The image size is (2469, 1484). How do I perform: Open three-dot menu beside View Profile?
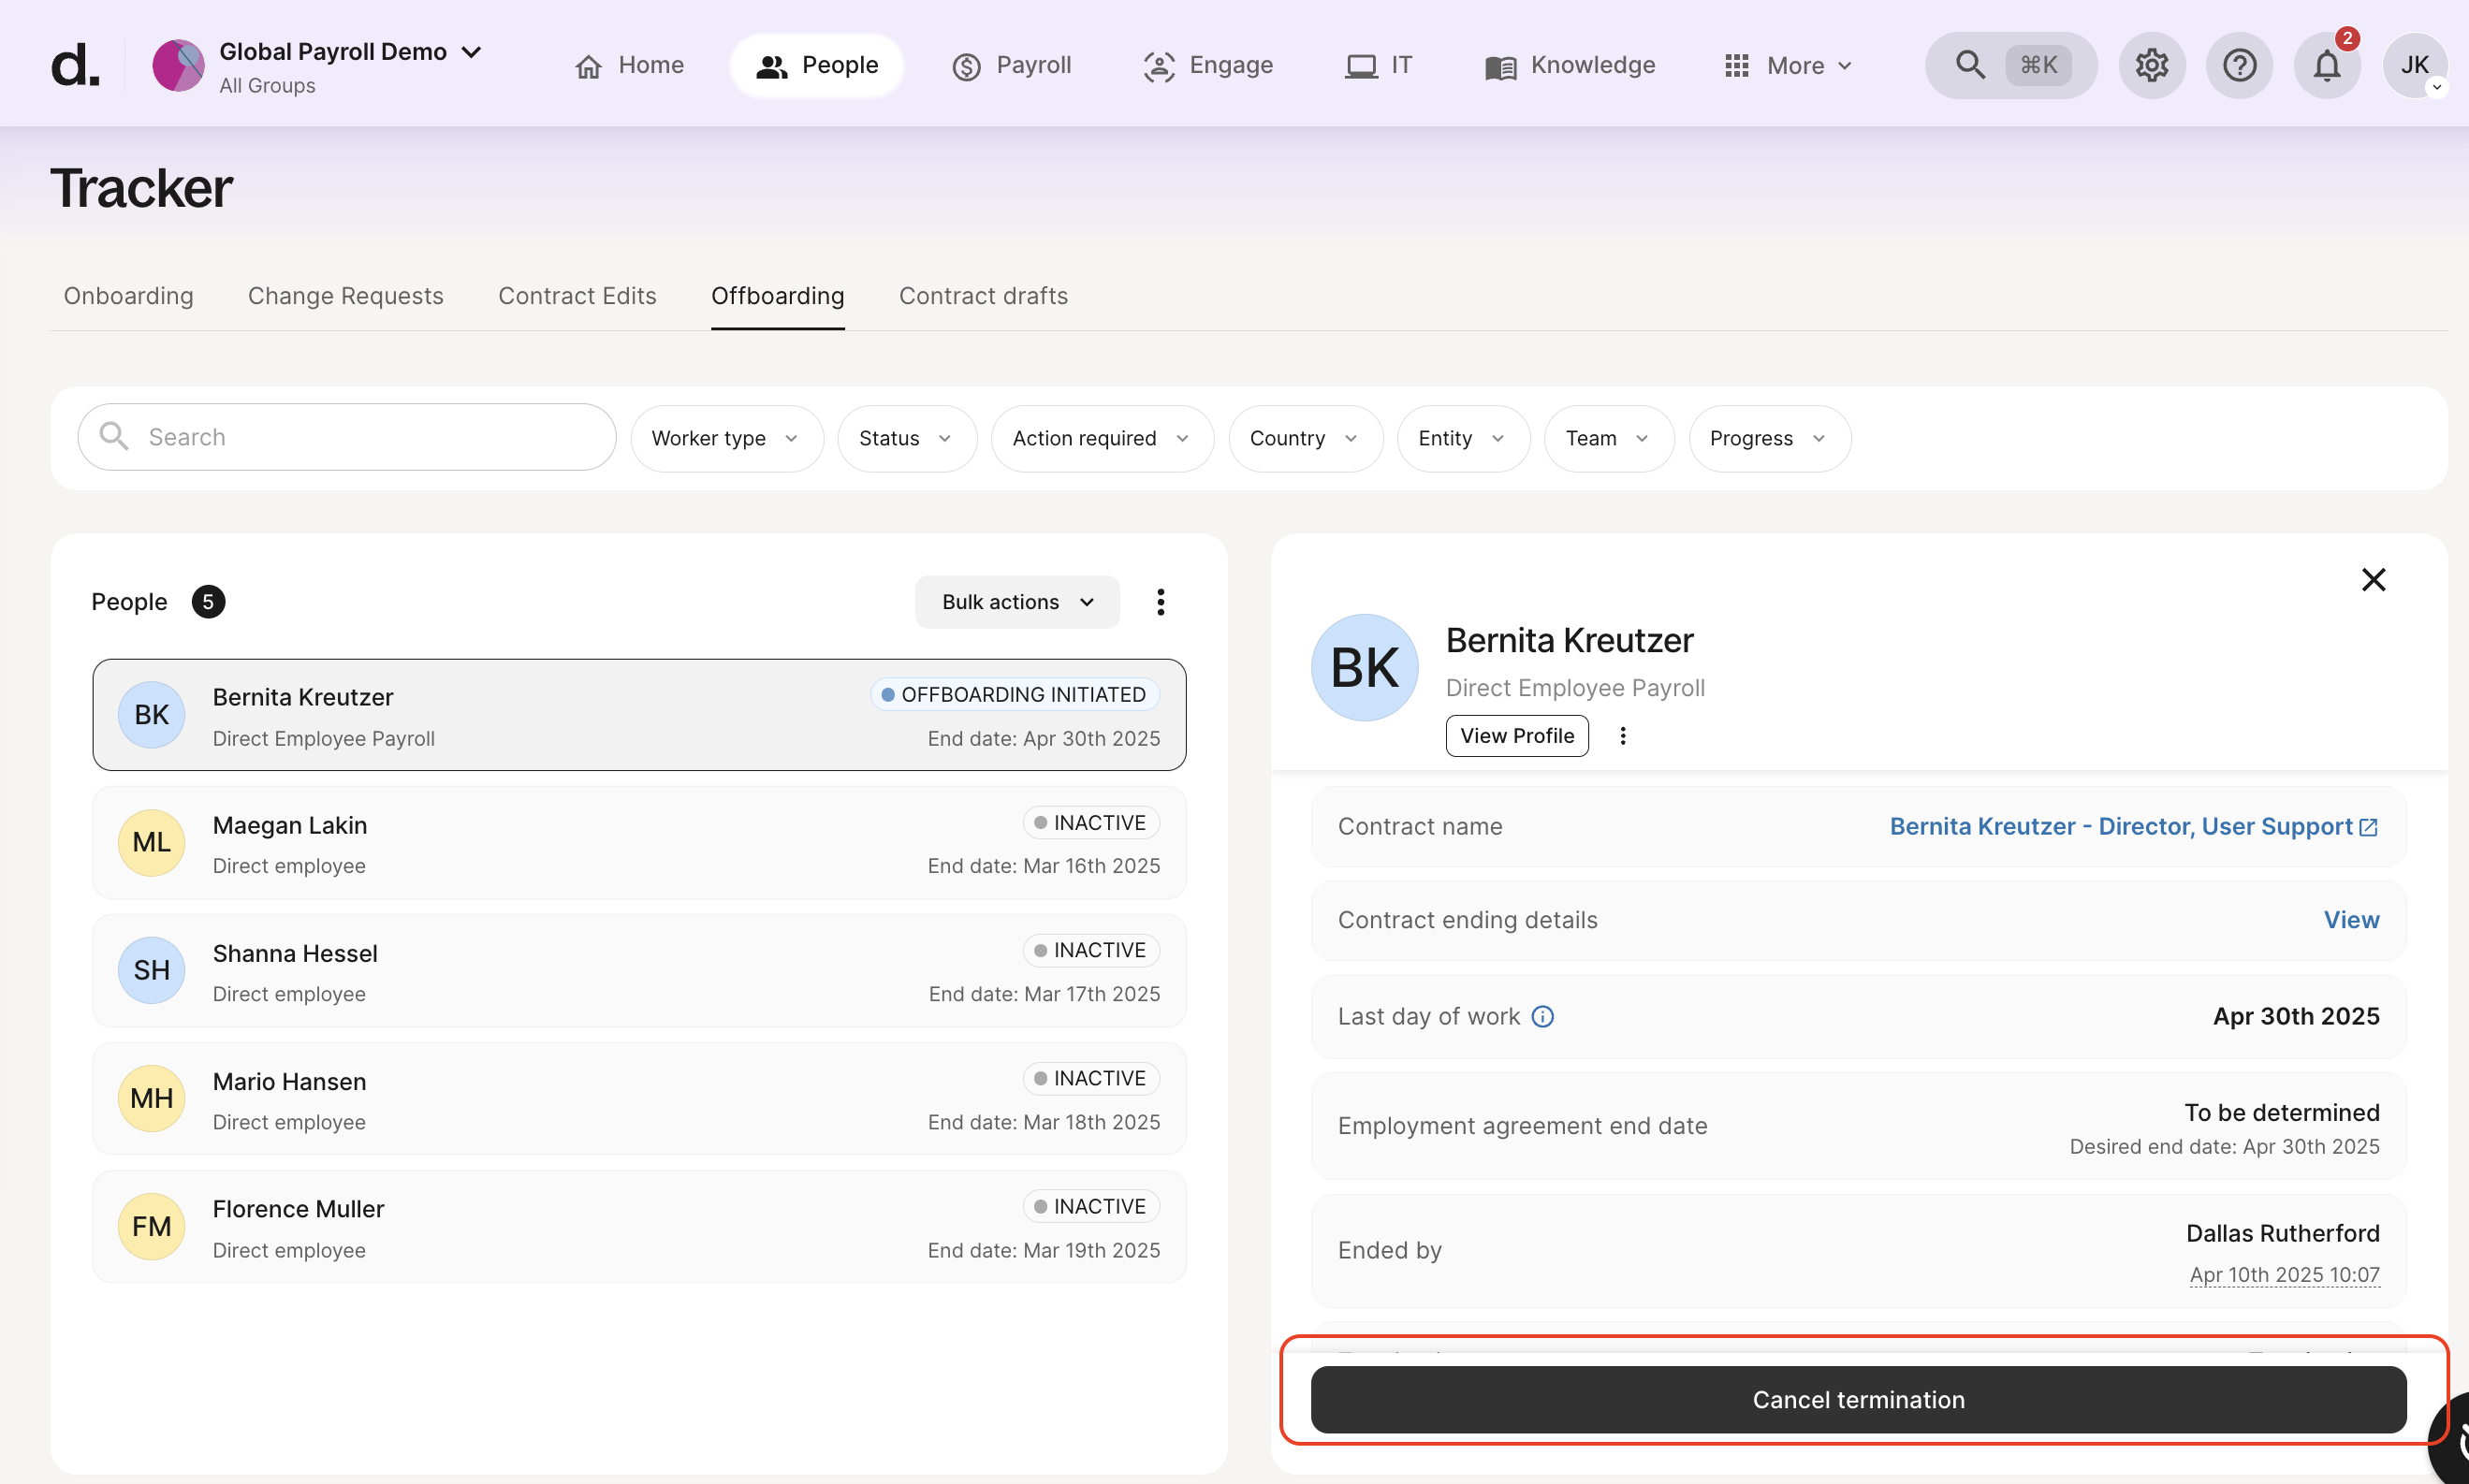[1622, 736]
